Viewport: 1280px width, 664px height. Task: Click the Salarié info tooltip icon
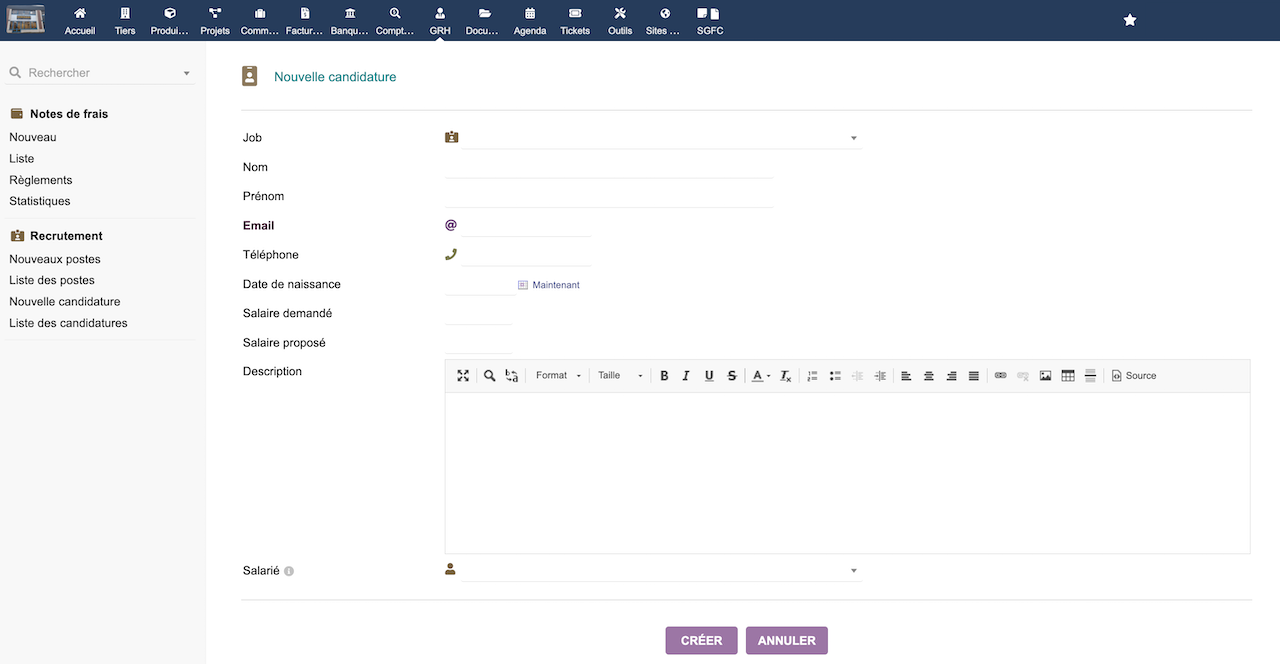289,572
